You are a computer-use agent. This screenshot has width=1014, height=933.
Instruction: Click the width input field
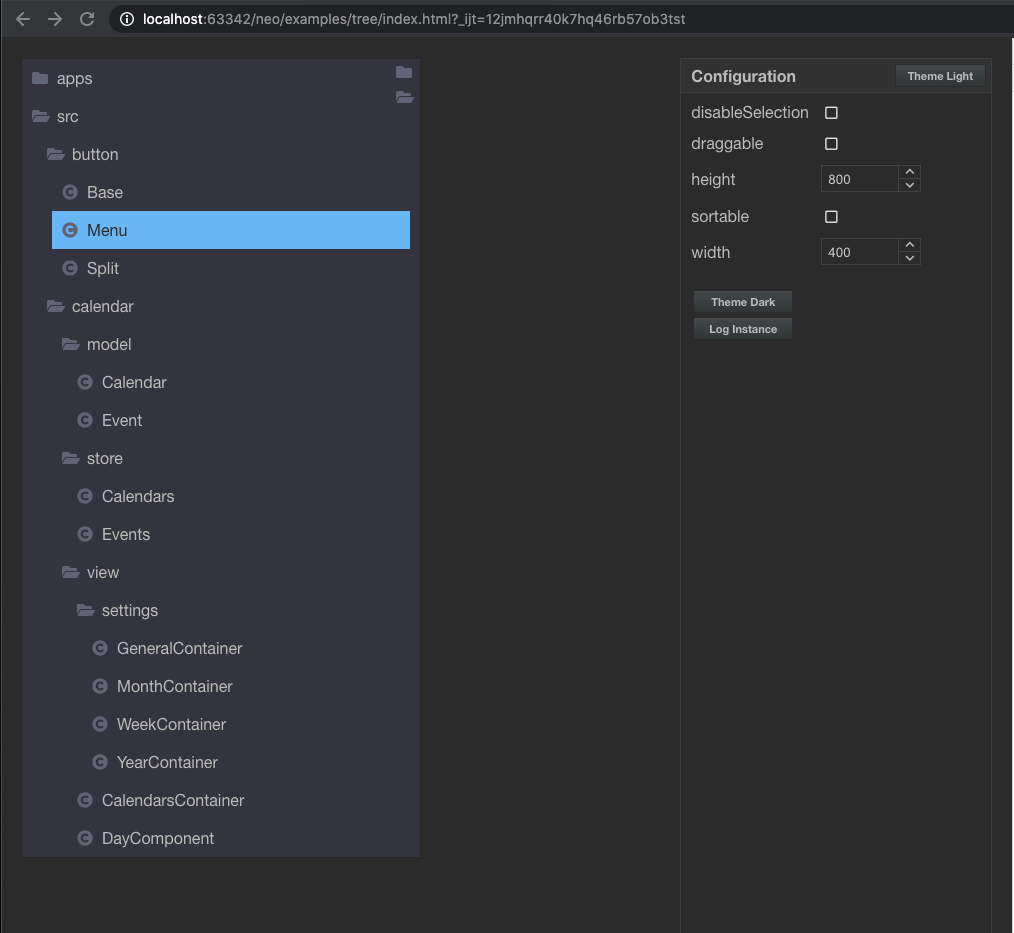(859, 252)
